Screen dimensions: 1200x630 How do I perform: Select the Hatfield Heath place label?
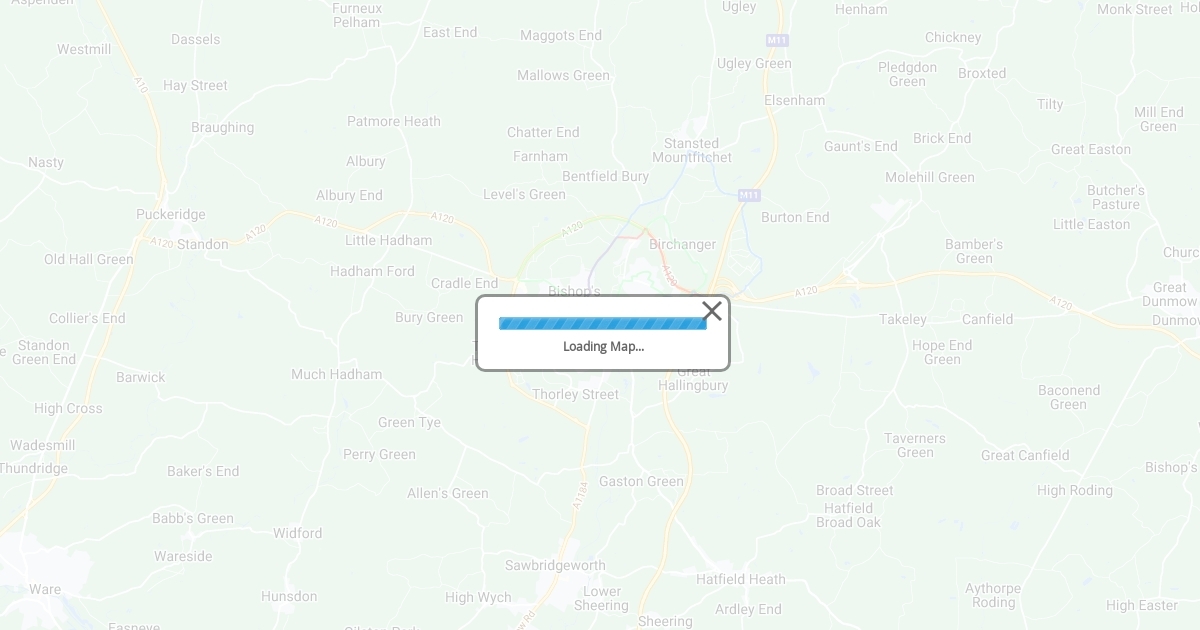(741, 579)
